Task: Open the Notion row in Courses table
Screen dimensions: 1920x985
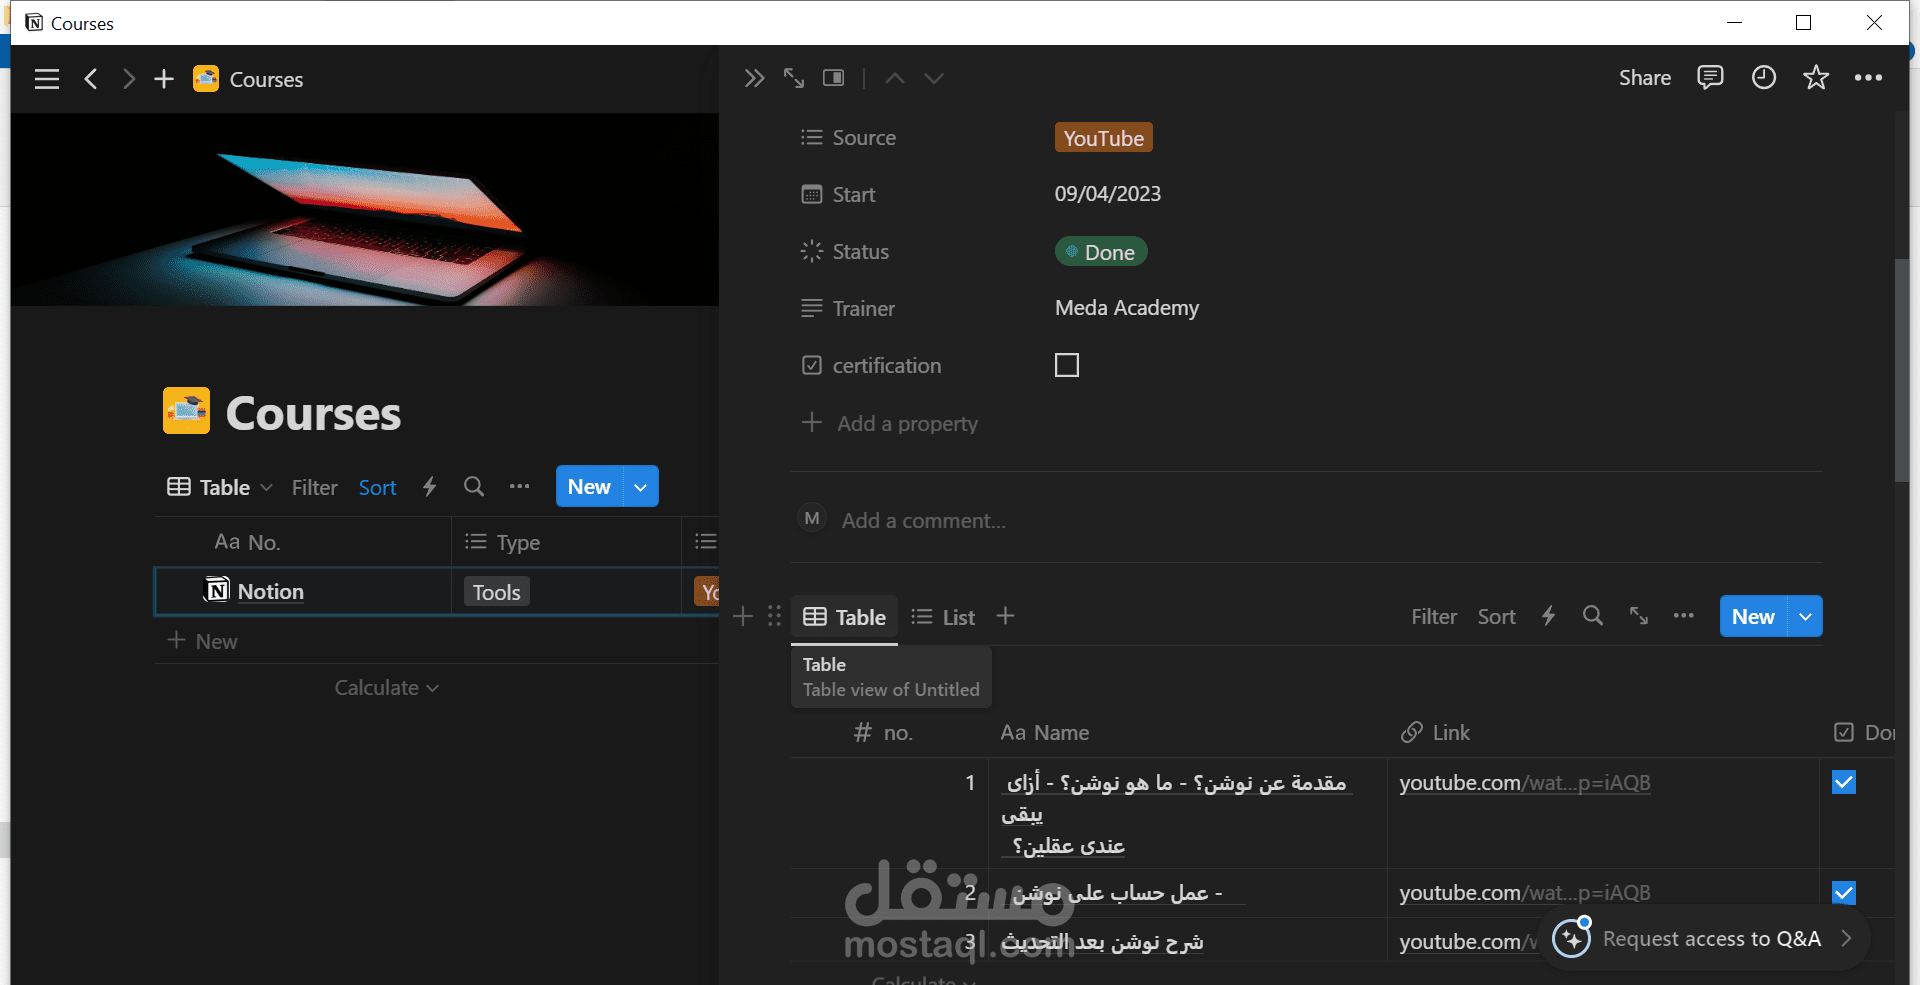Action: pos(271,592)
